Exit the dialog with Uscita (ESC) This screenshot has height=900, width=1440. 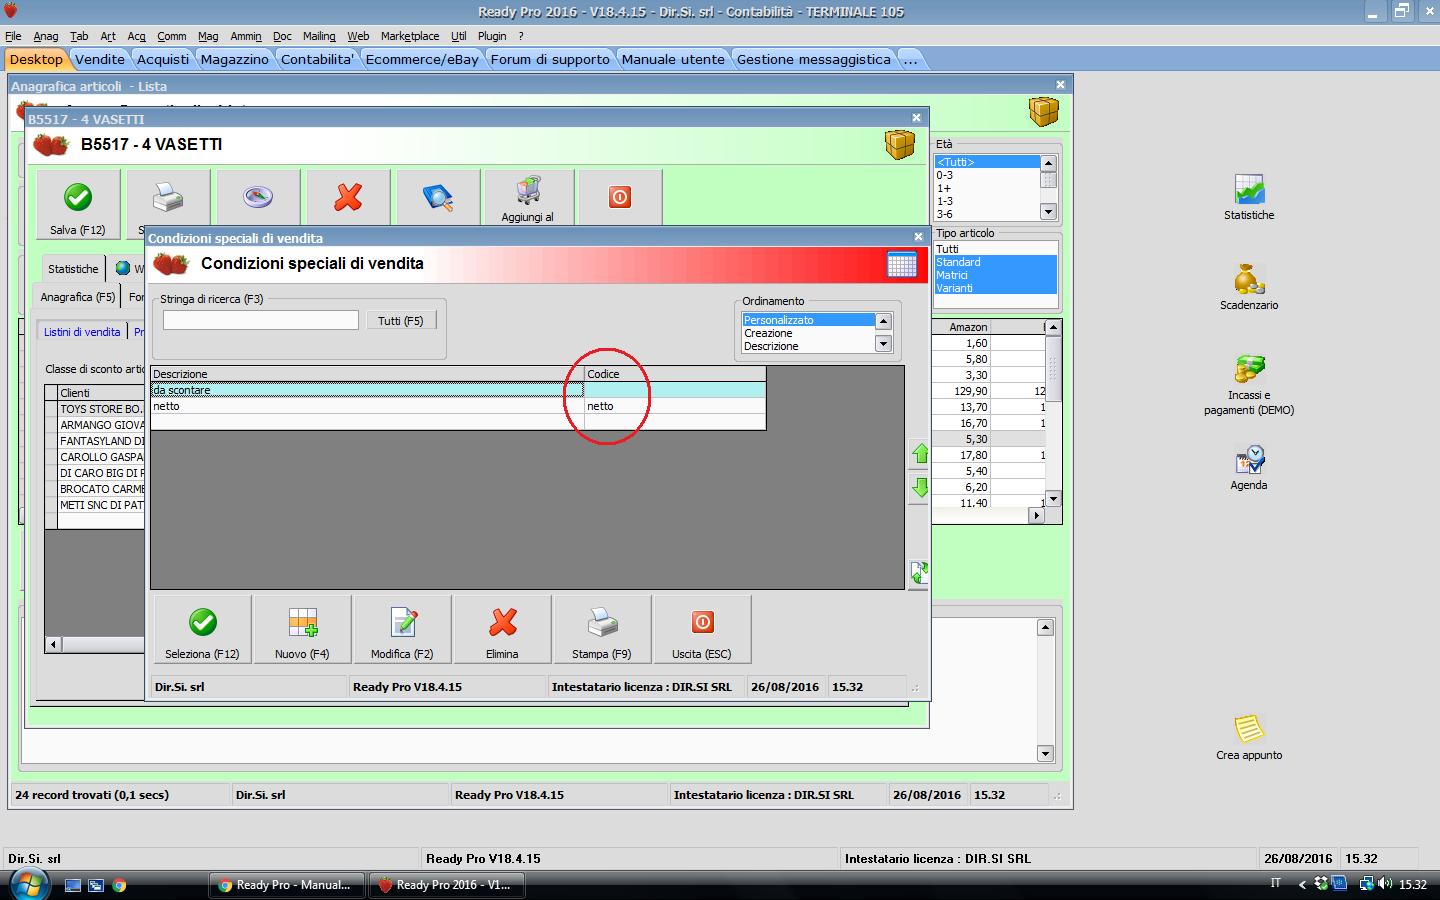pos(702,629)
